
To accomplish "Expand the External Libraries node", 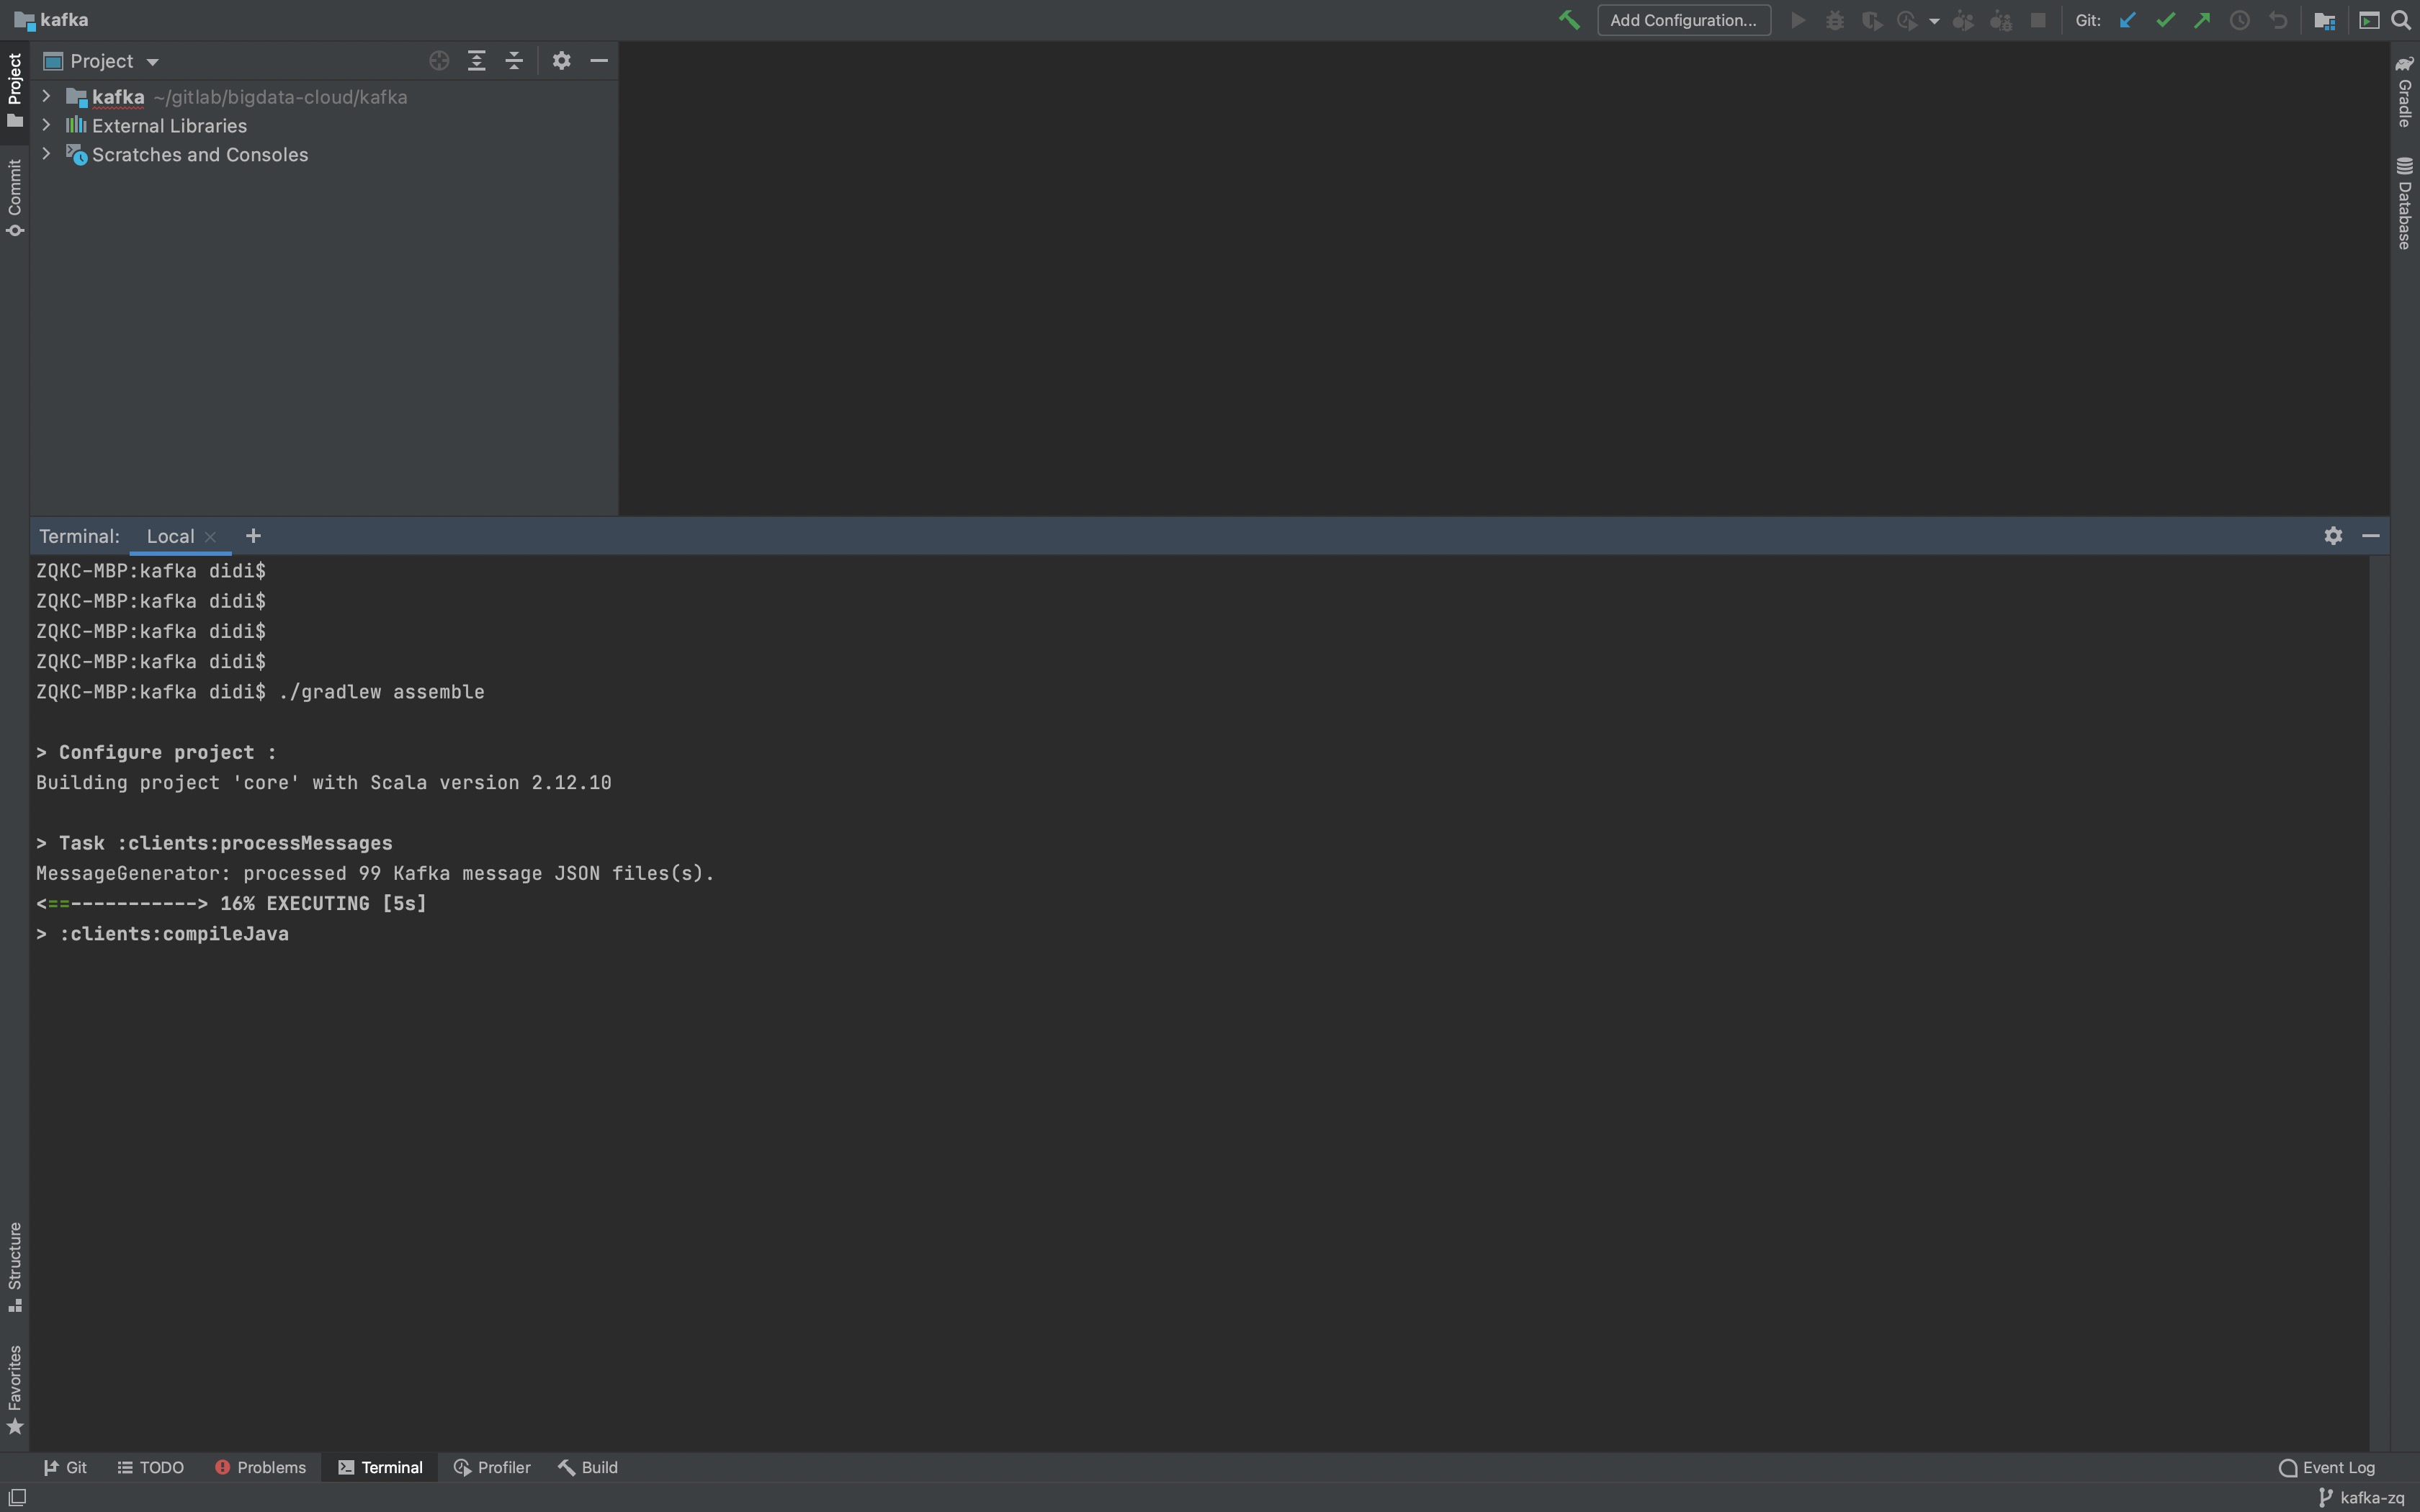I will point(46,125).
